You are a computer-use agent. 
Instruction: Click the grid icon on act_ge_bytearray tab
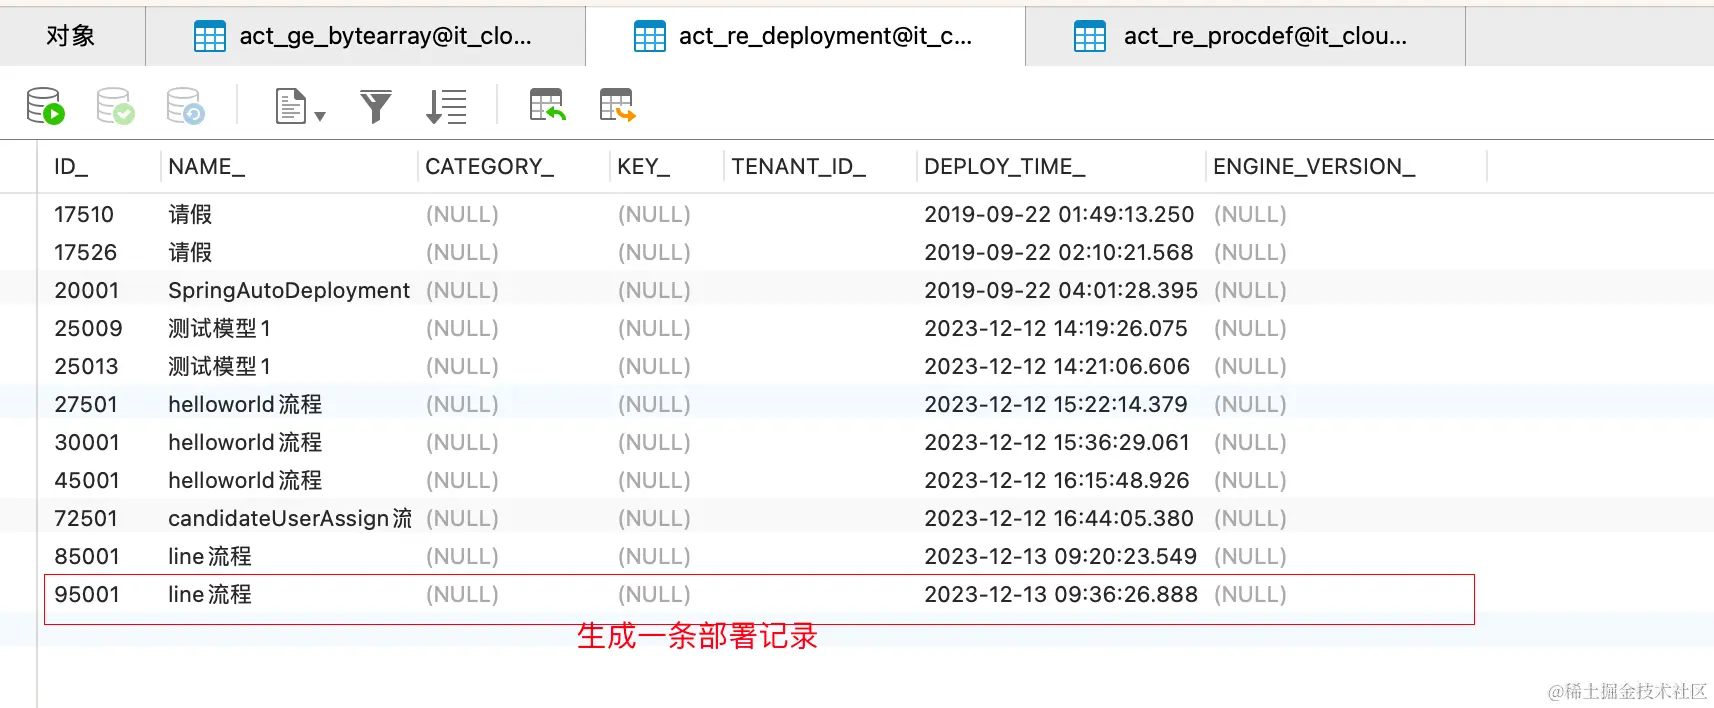tap(210, 37)
